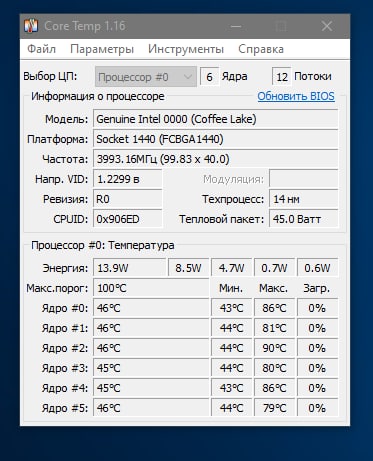Open the Инструменты menu
Screen dimensions: 373x461
[x=186, y=49]
